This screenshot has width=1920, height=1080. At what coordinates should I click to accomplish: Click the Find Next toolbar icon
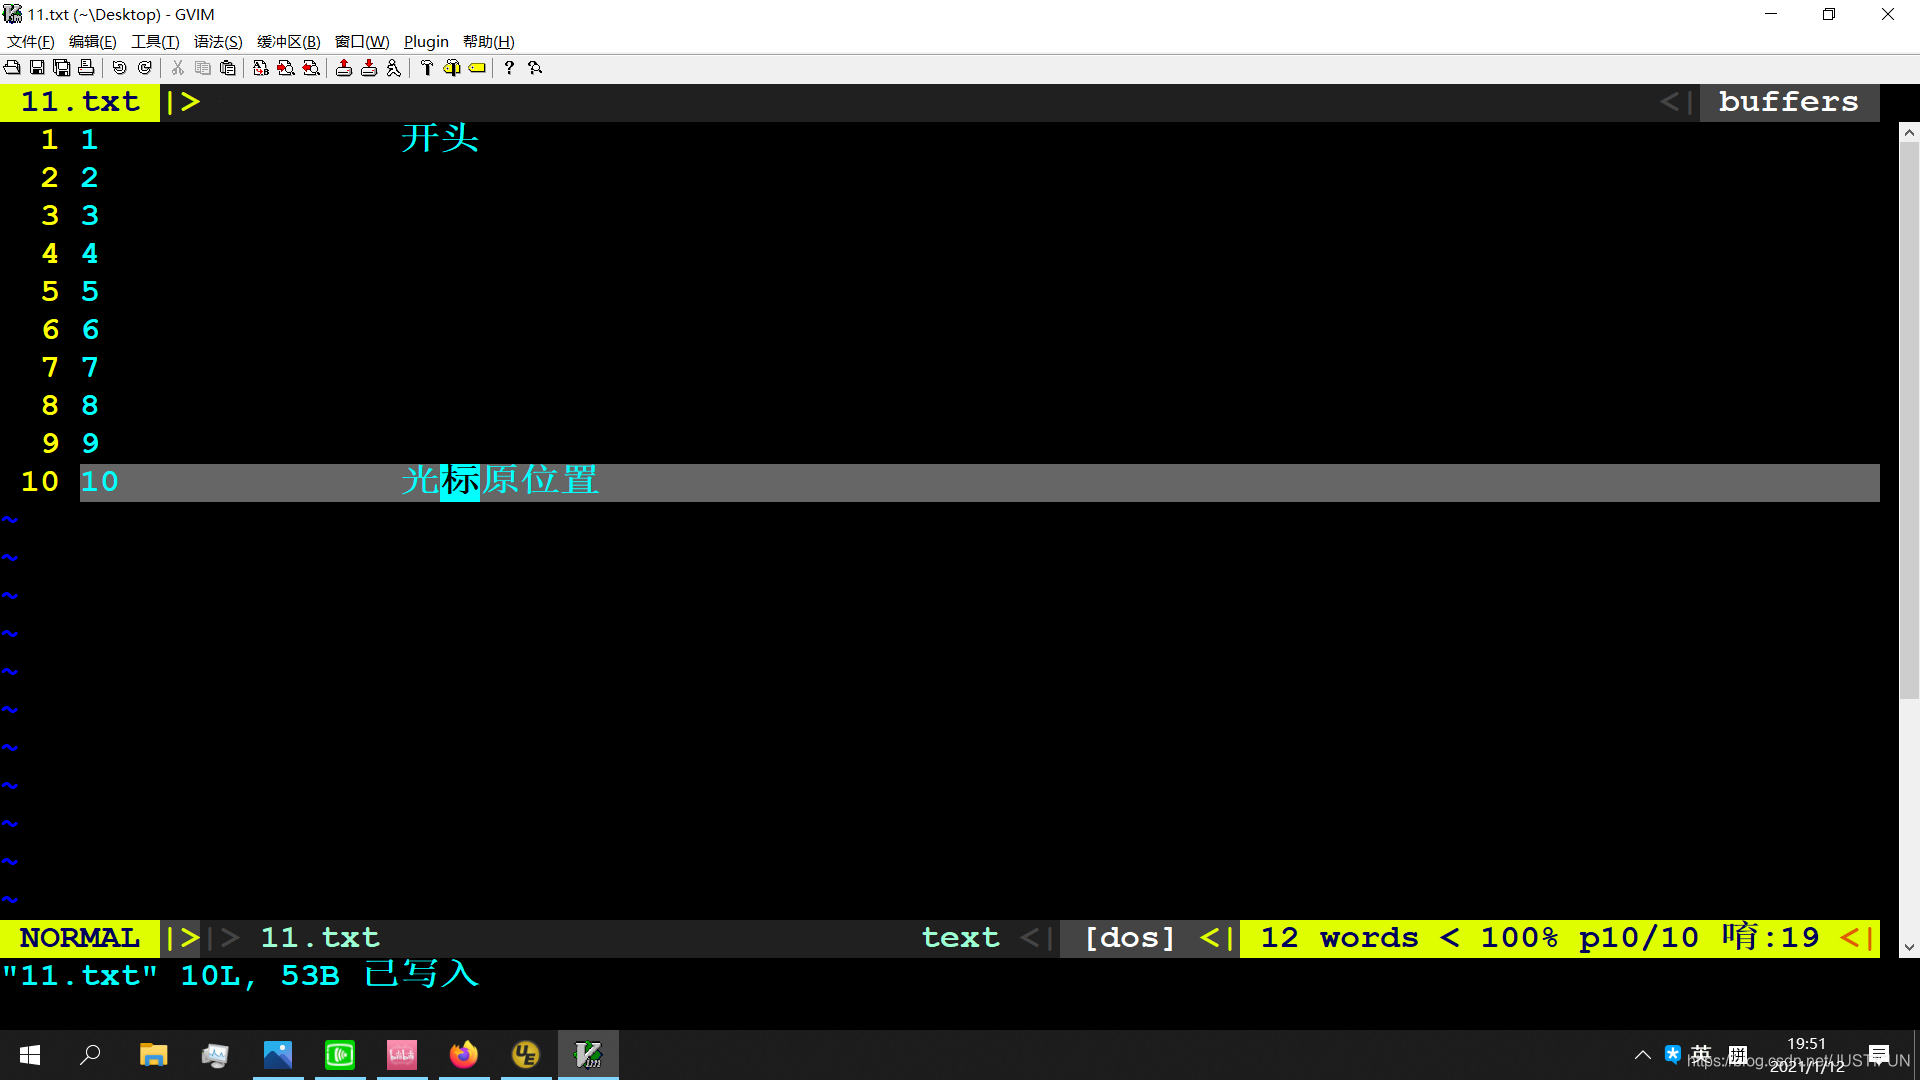[286, 68]
